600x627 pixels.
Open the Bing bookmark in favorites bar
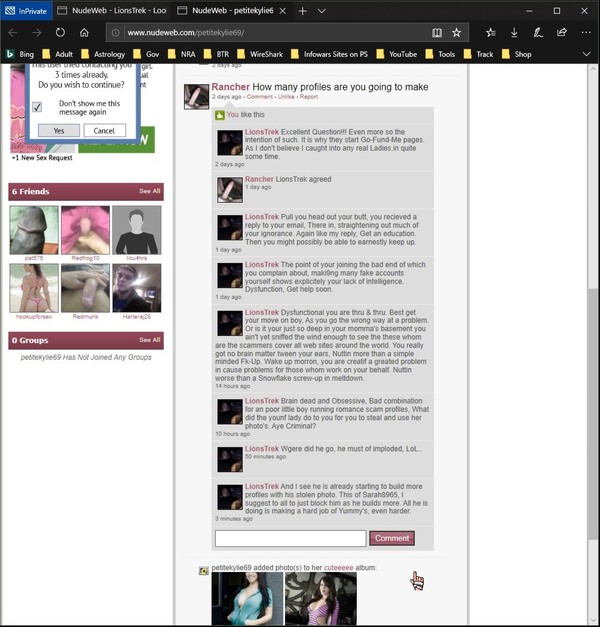click(20, 54)
